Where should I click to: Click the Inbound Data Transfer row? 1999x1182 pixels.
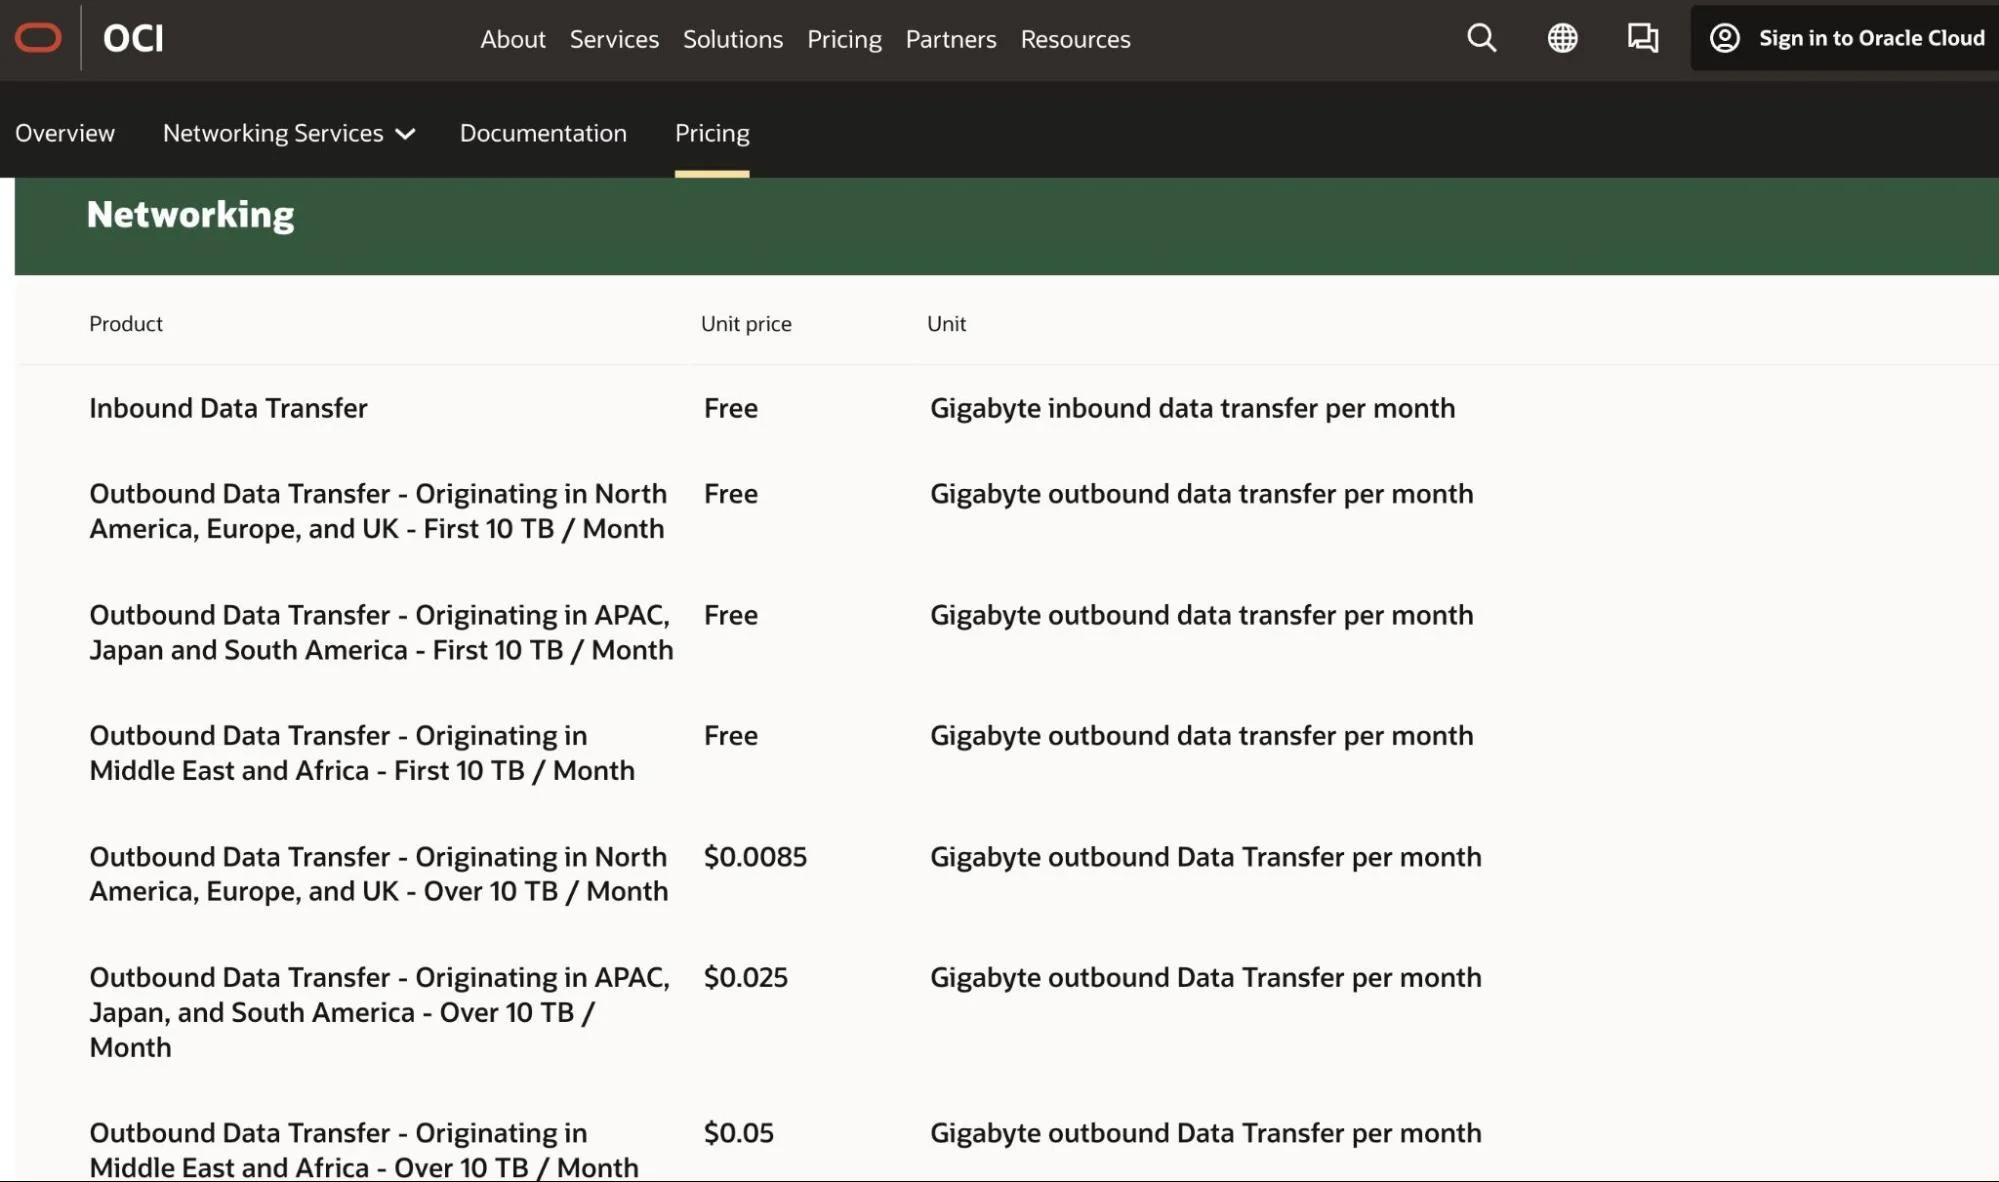228,408
